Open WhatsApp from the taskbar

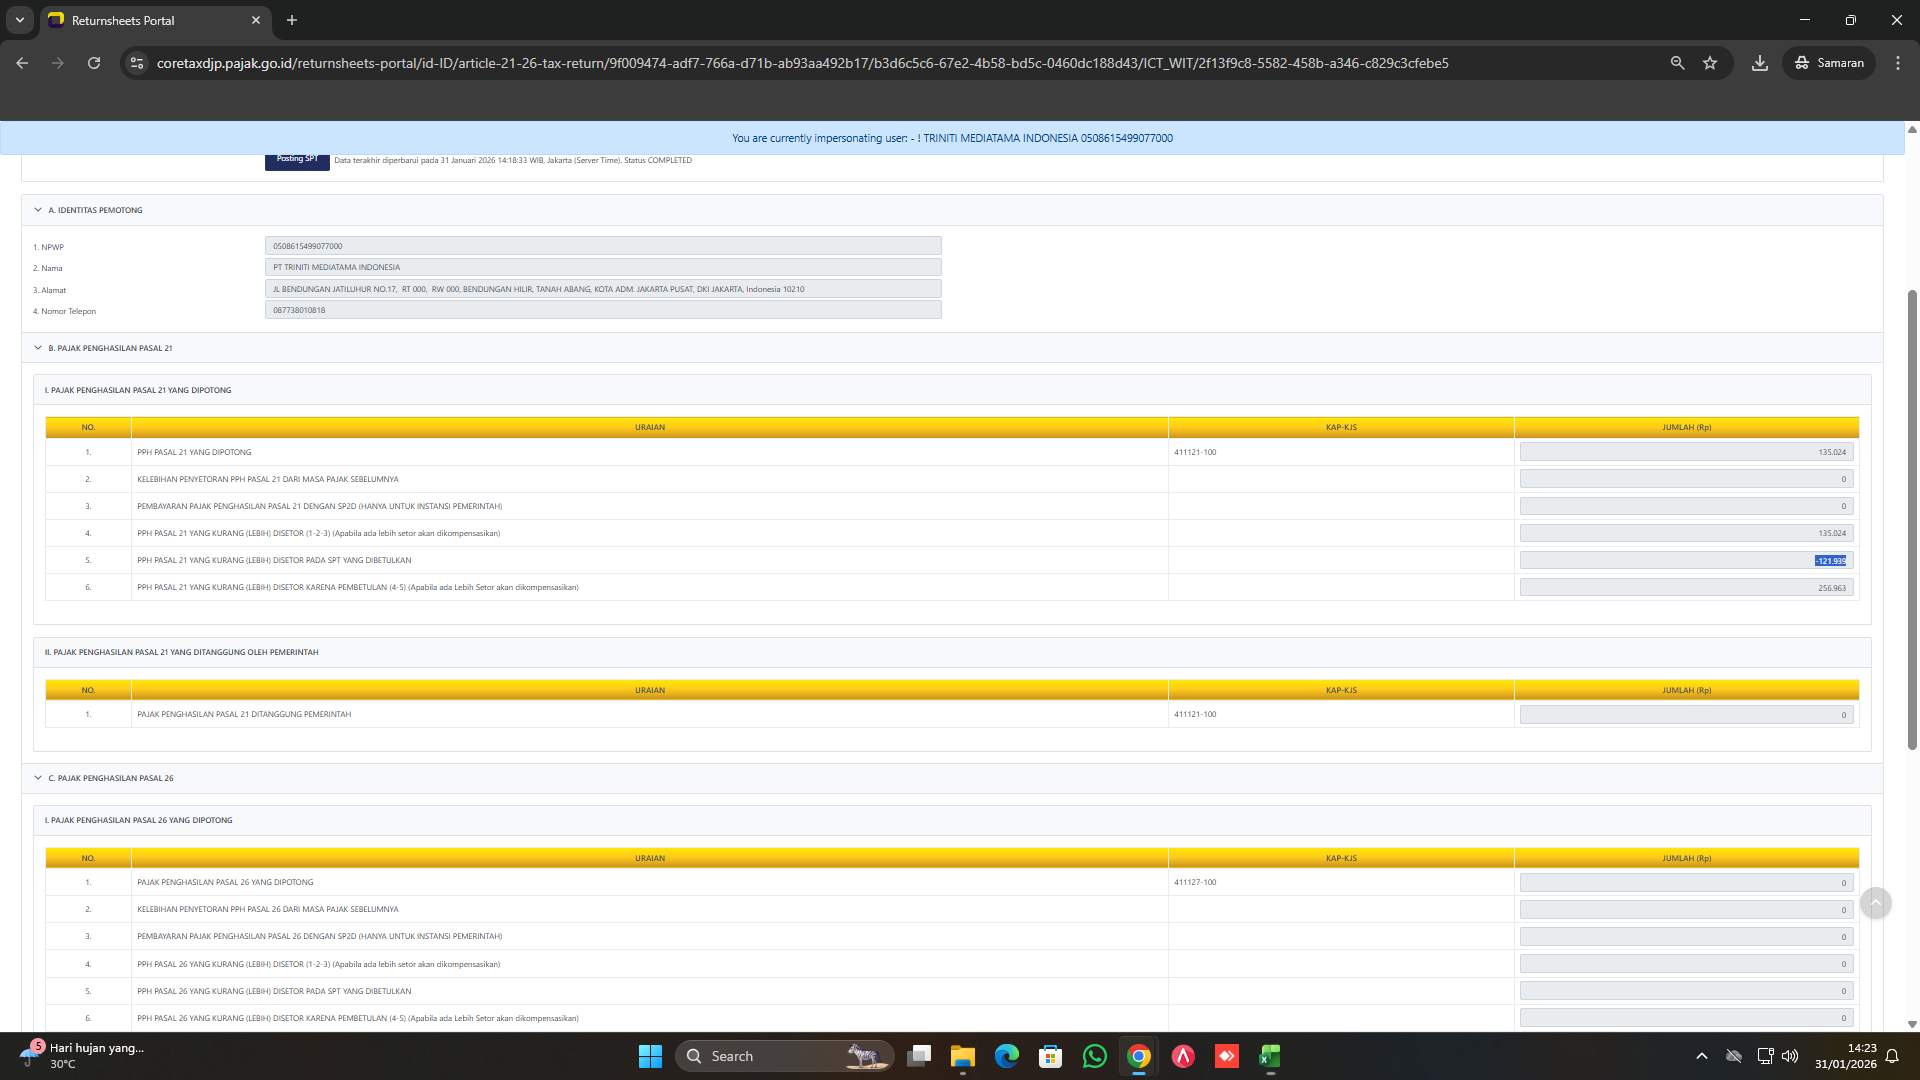coord(1094,1056)
